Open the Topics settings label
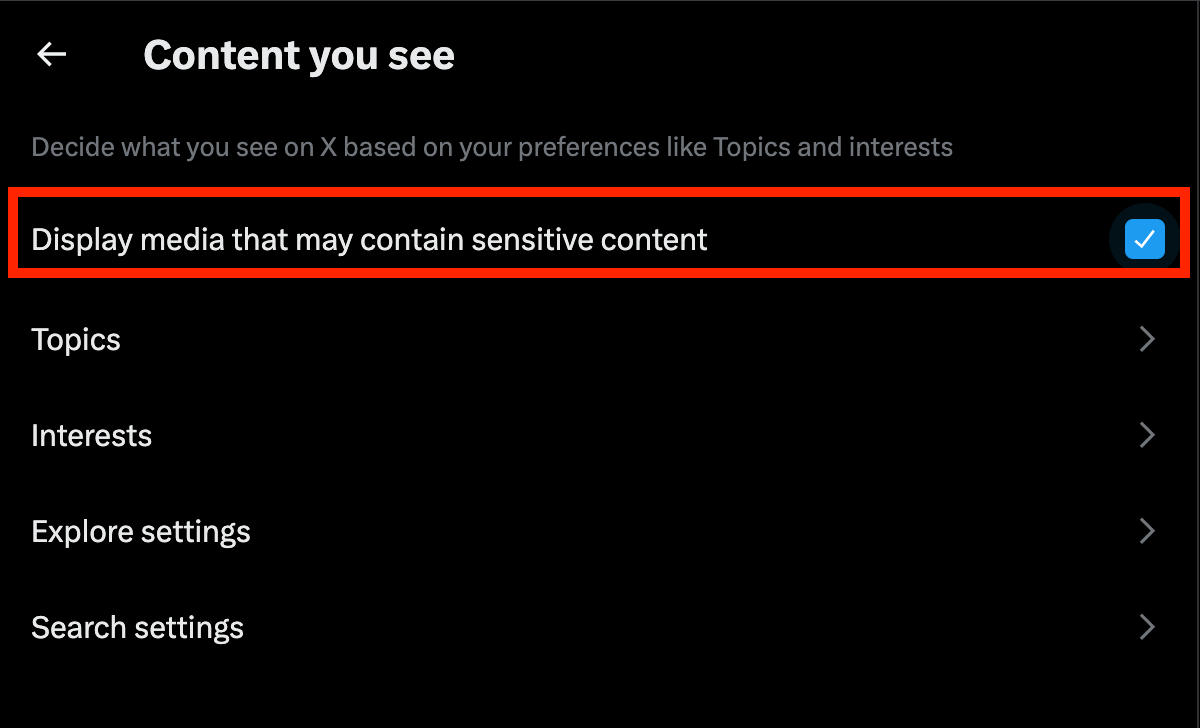The height and width of the screenshot is (728, 1200). (x=76, y=340)
